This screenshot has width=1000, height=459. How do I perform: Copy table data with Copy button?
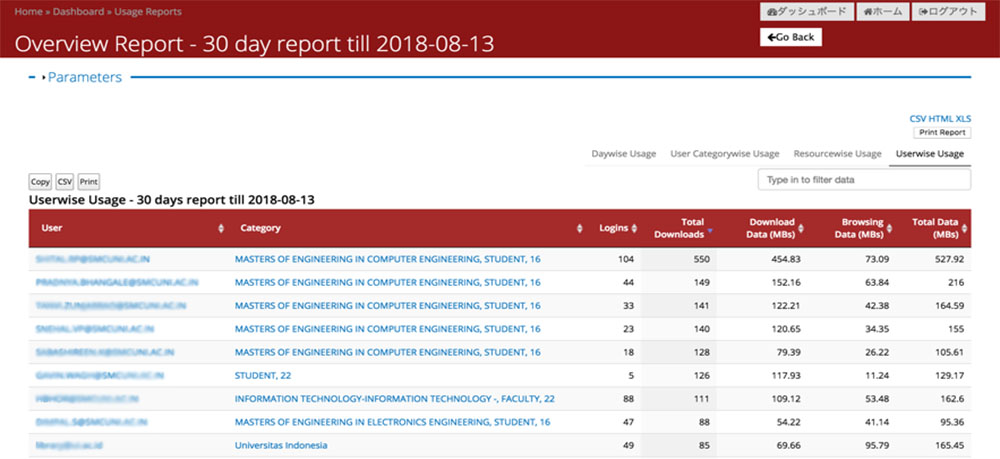pos(40,182)
